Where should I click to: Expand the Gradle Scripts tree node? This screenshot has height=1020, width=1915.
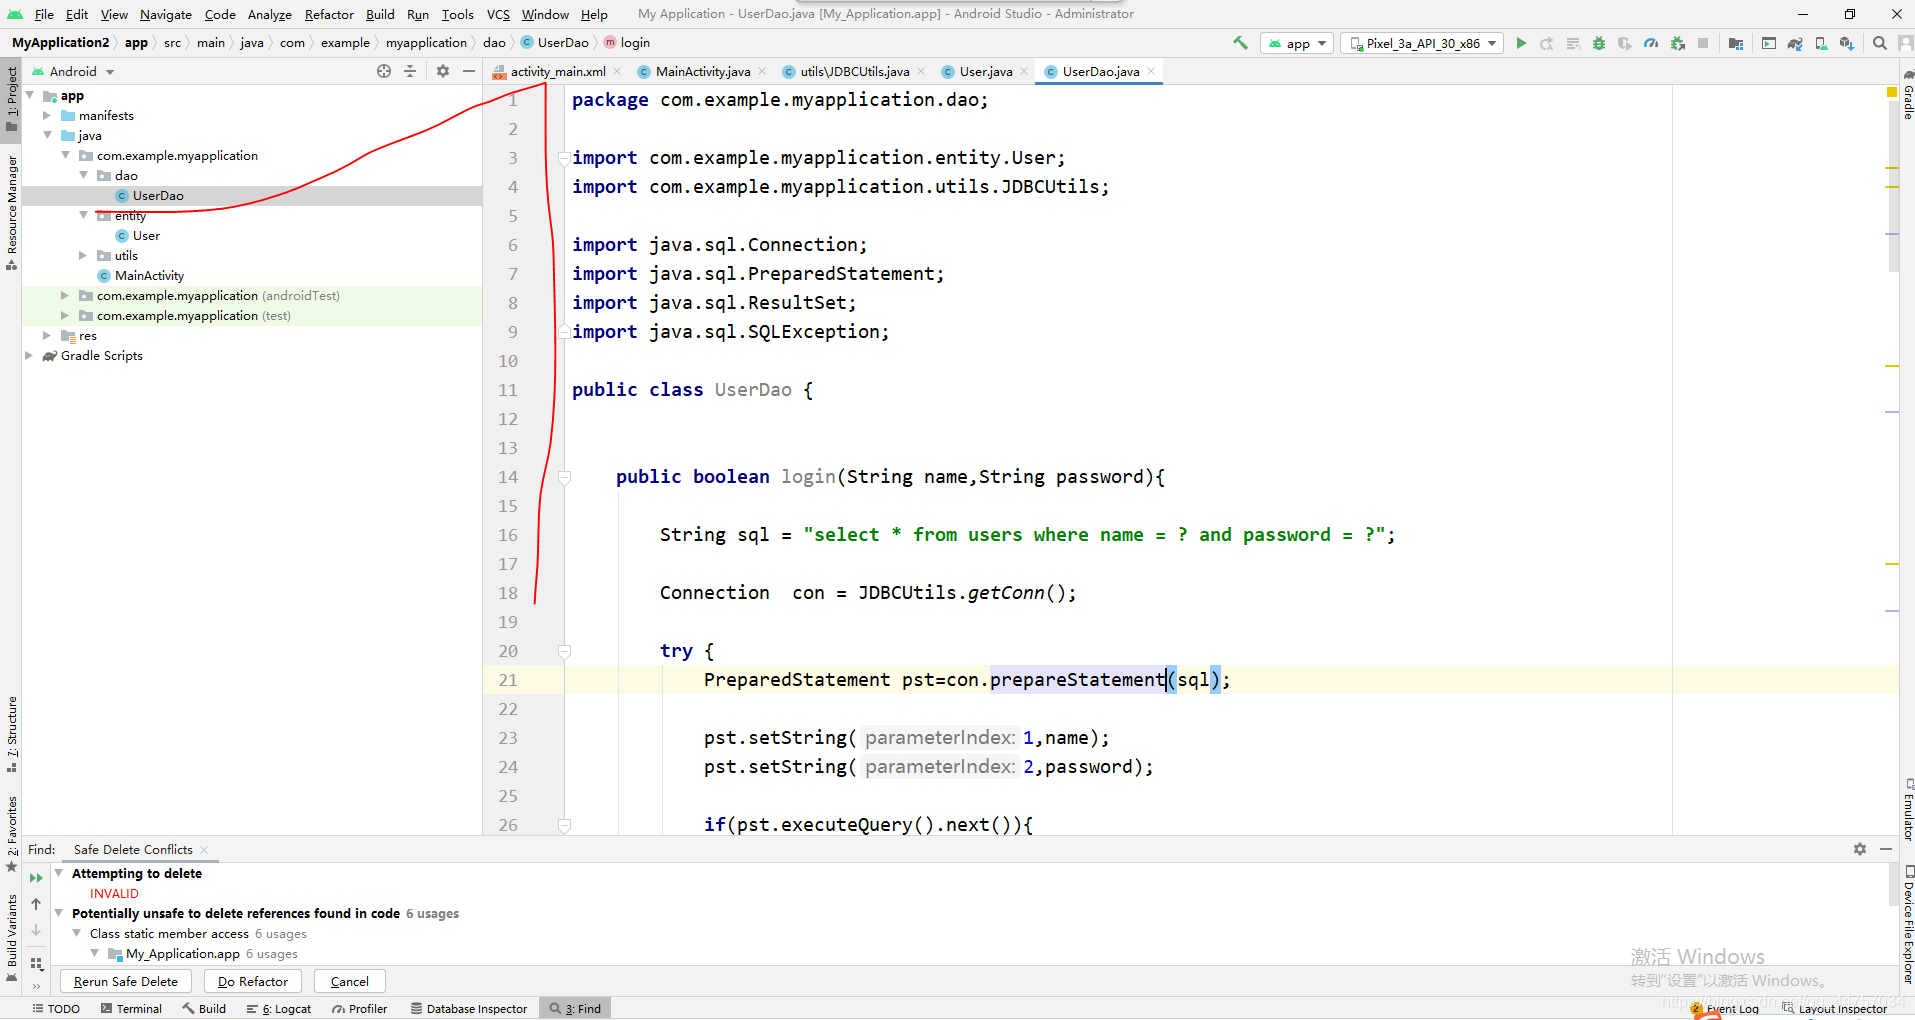coord(29,355)
